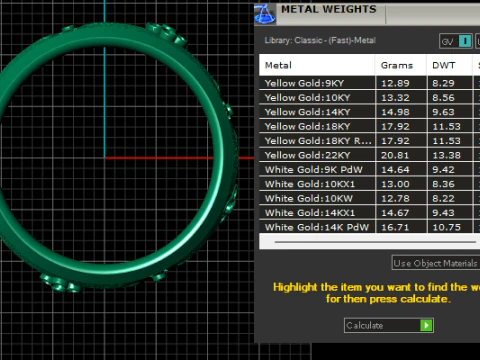
Task: Click the Use Object Materials button
Action: pyautogui.click(x=436, y=263)
